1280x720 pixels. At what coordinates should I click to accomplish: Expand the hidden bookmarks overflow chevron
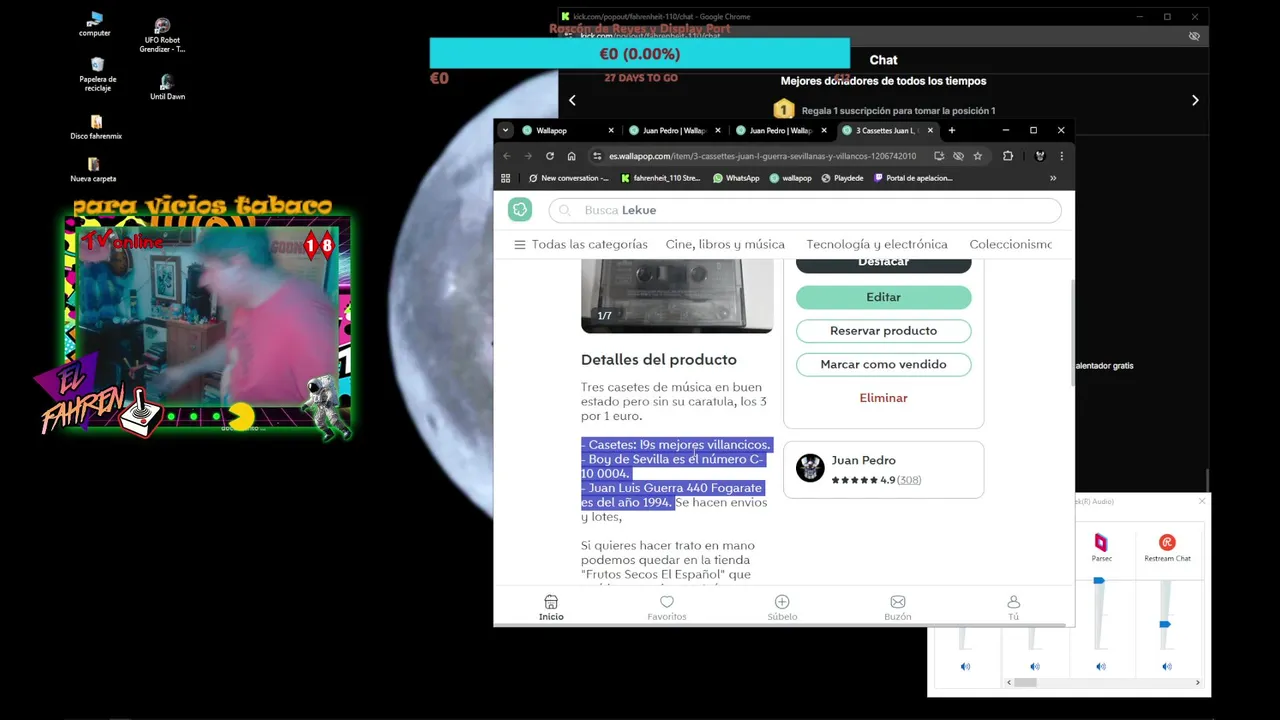coord(1052,178)
